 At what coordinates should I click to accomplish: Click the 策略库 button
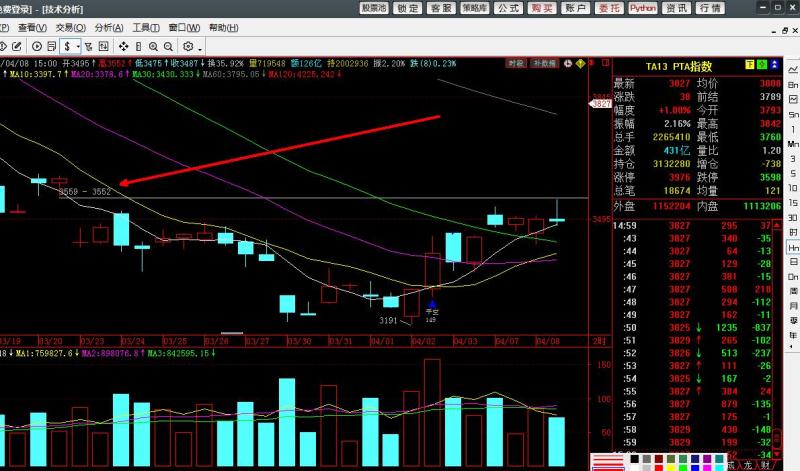pyautogui.click(x=475, y=8)
